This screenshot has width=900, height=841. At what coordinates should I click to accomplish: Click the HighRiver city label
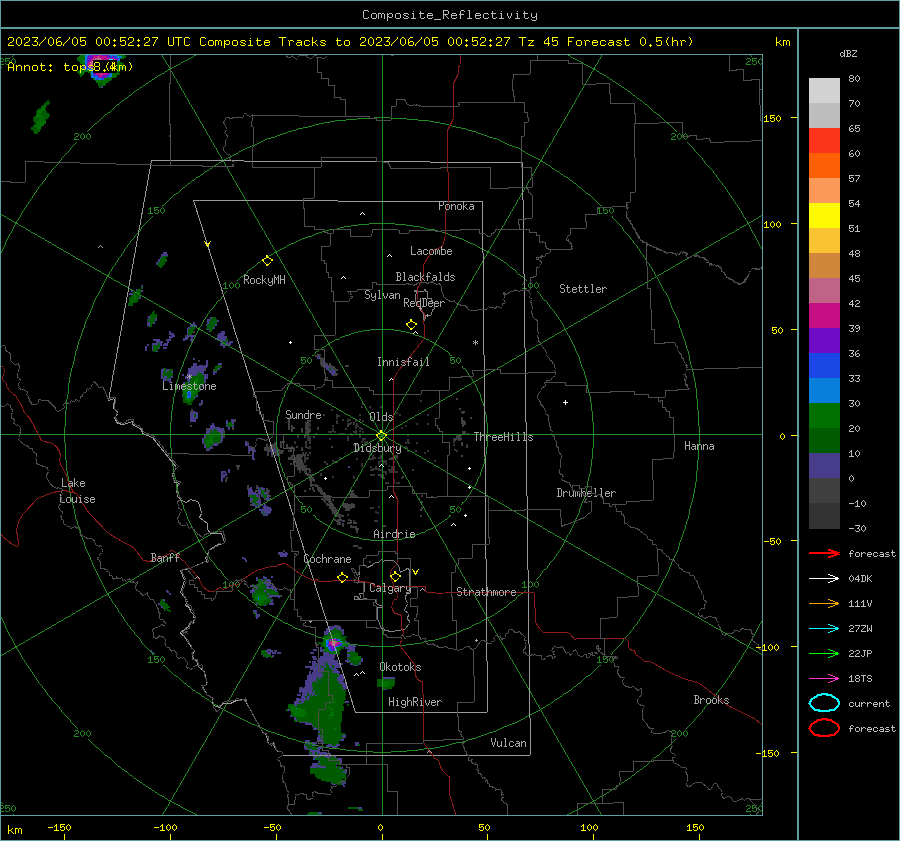(415, 702)
